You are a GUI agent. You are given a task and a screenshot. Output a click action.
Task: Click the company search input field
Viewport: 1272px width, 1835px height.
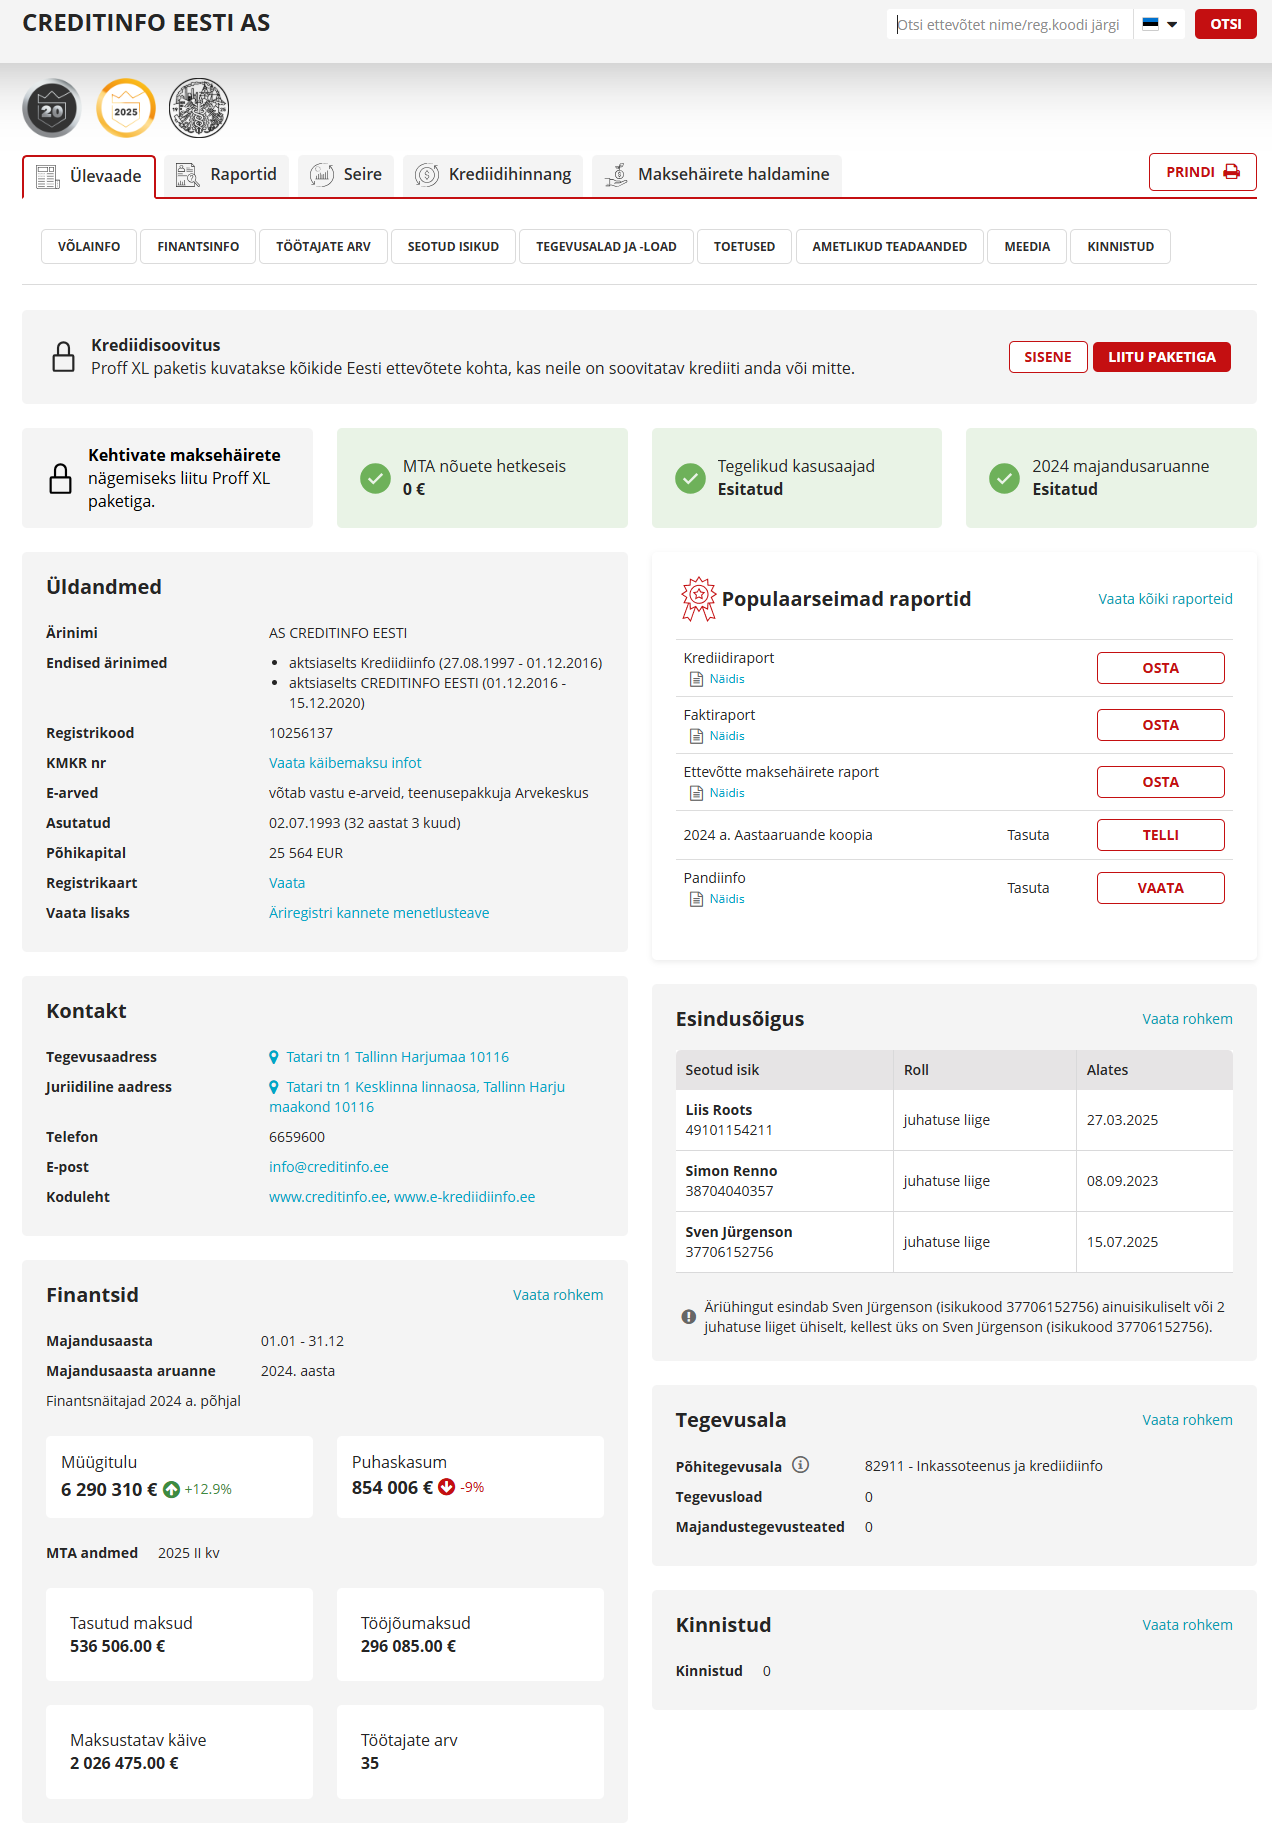[x=1008, y=24]
